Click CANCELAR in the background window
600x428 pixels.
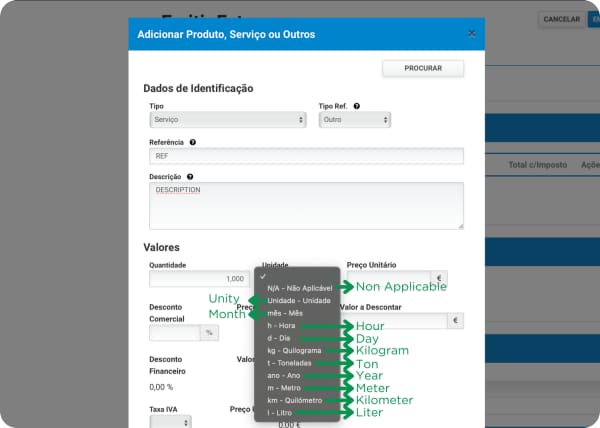pos(562,19)
